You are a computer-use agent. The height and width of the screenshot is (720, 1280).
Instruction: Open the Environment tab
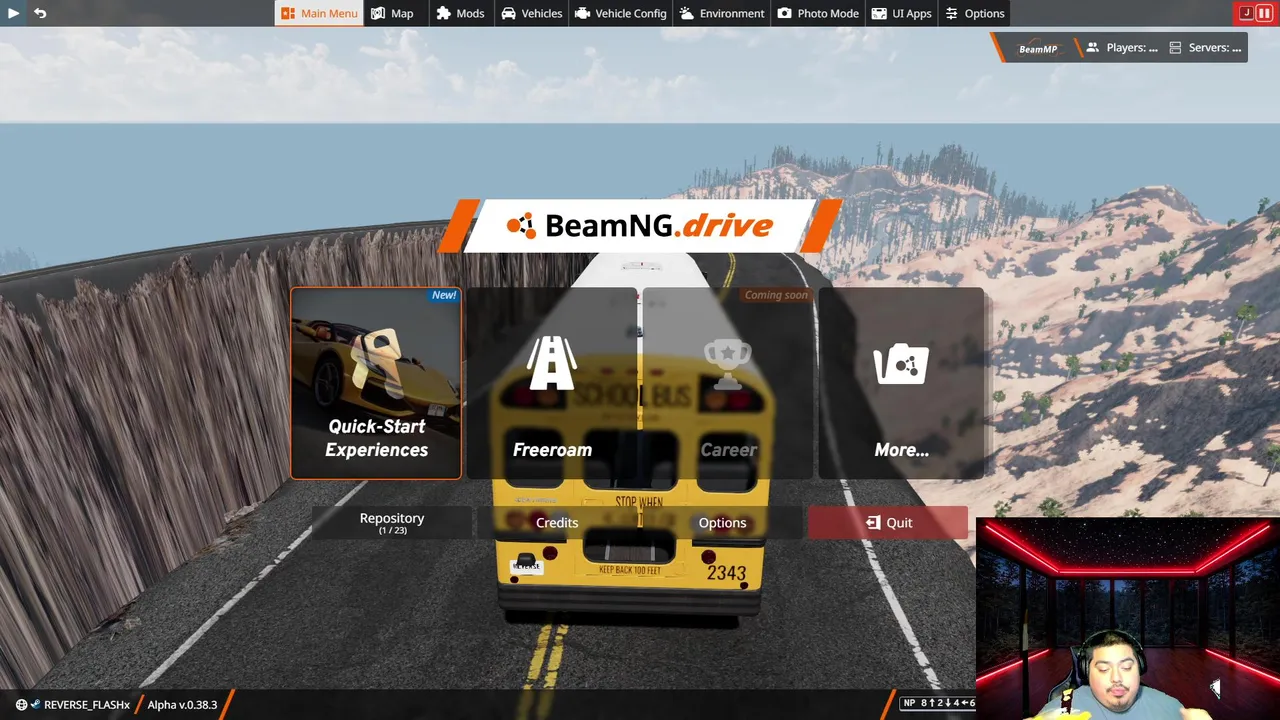722,13
